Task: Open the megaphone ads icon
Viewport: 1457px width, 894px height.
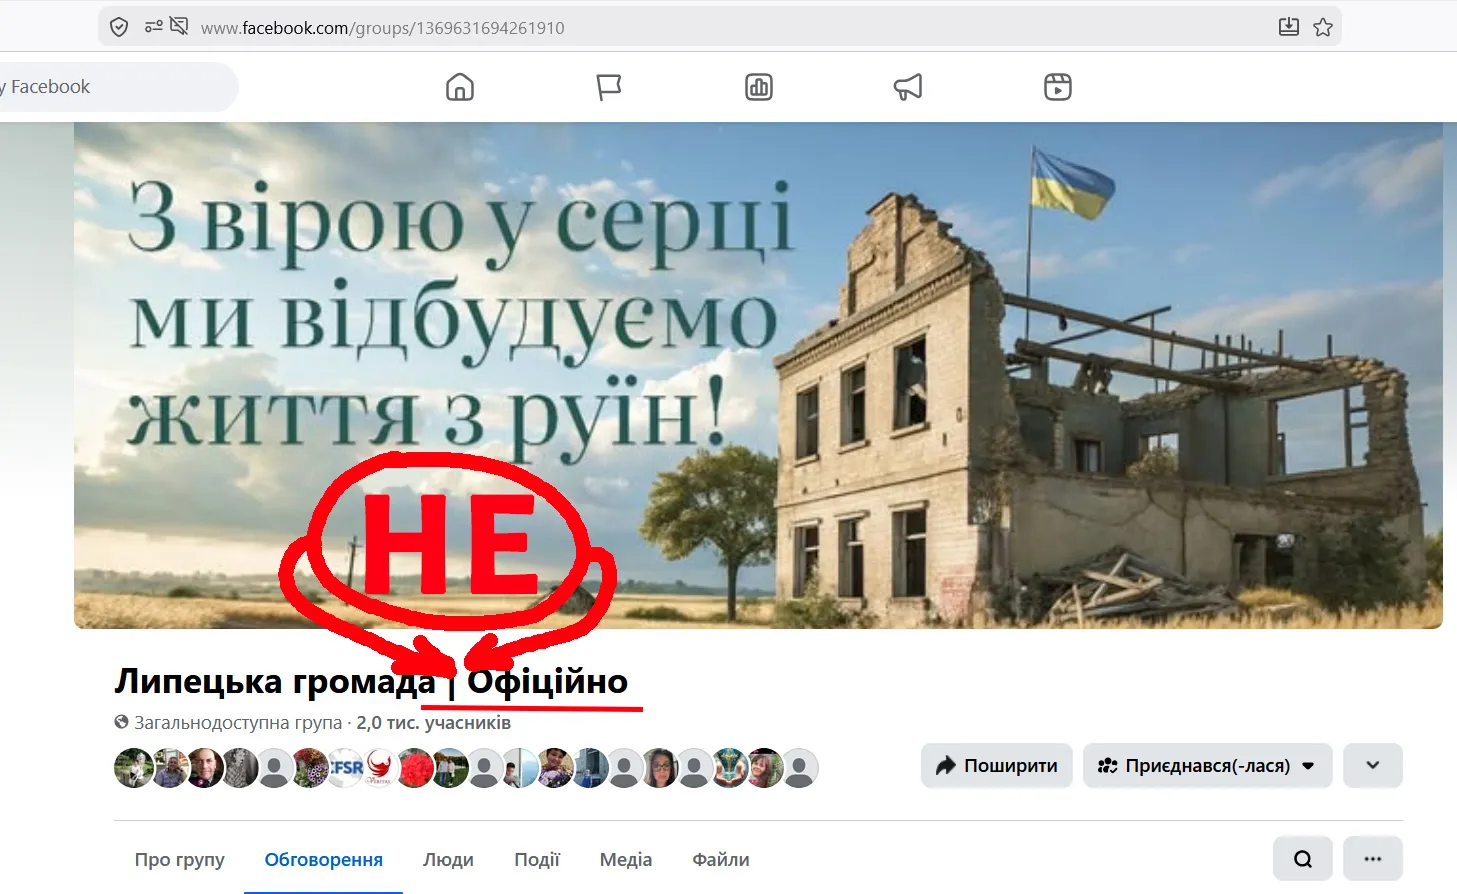Action: [x=908, y=87]
